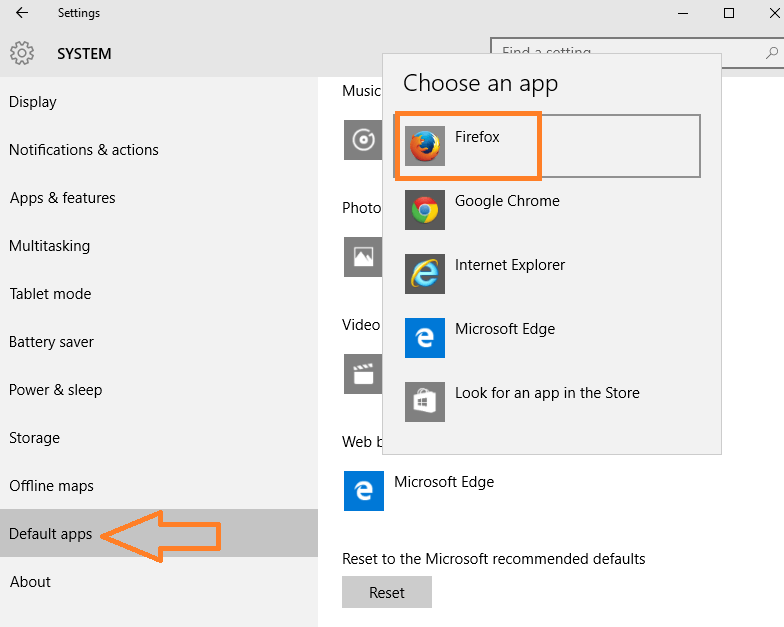The width and height of the screenshot is (784, 627).
Task: Choose the Google Chrome icon
Action: click(424, 210)
